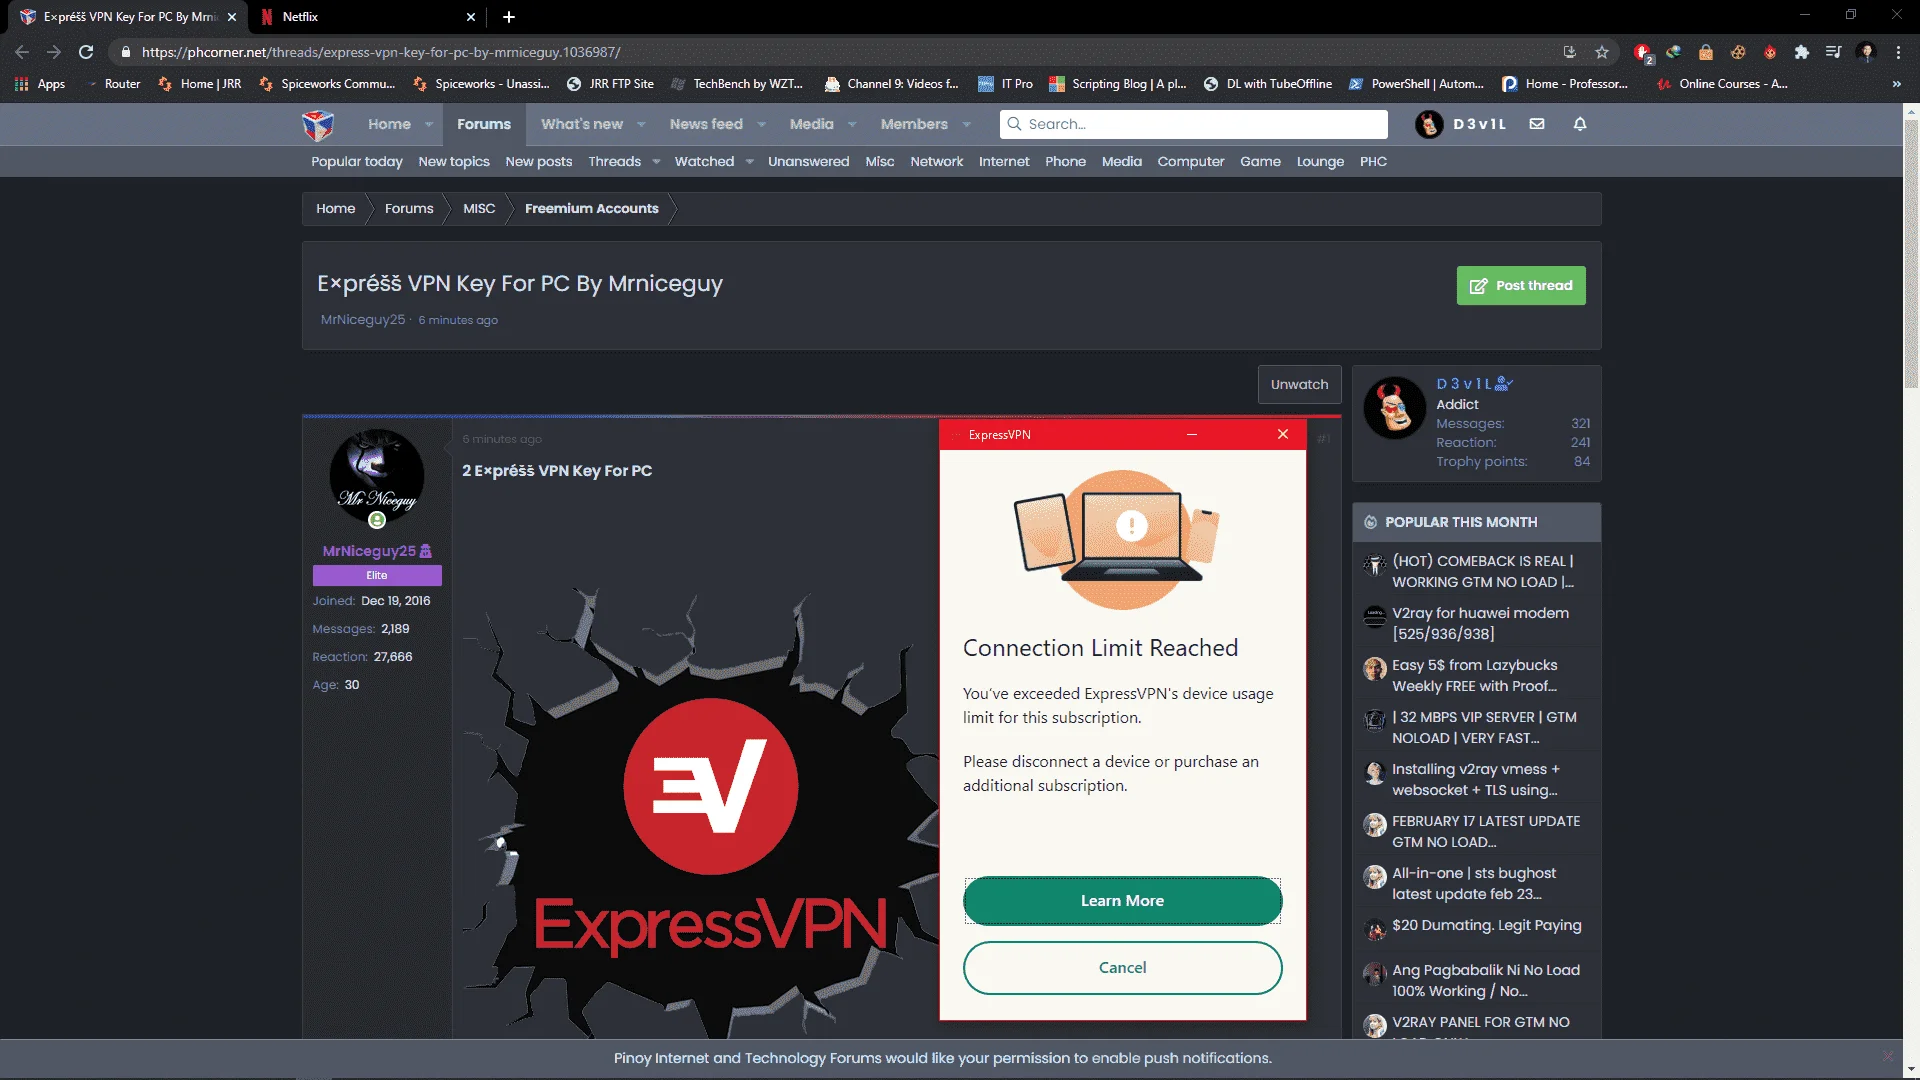Open the Extensions puzzle piece menu

click(1802, 52)
